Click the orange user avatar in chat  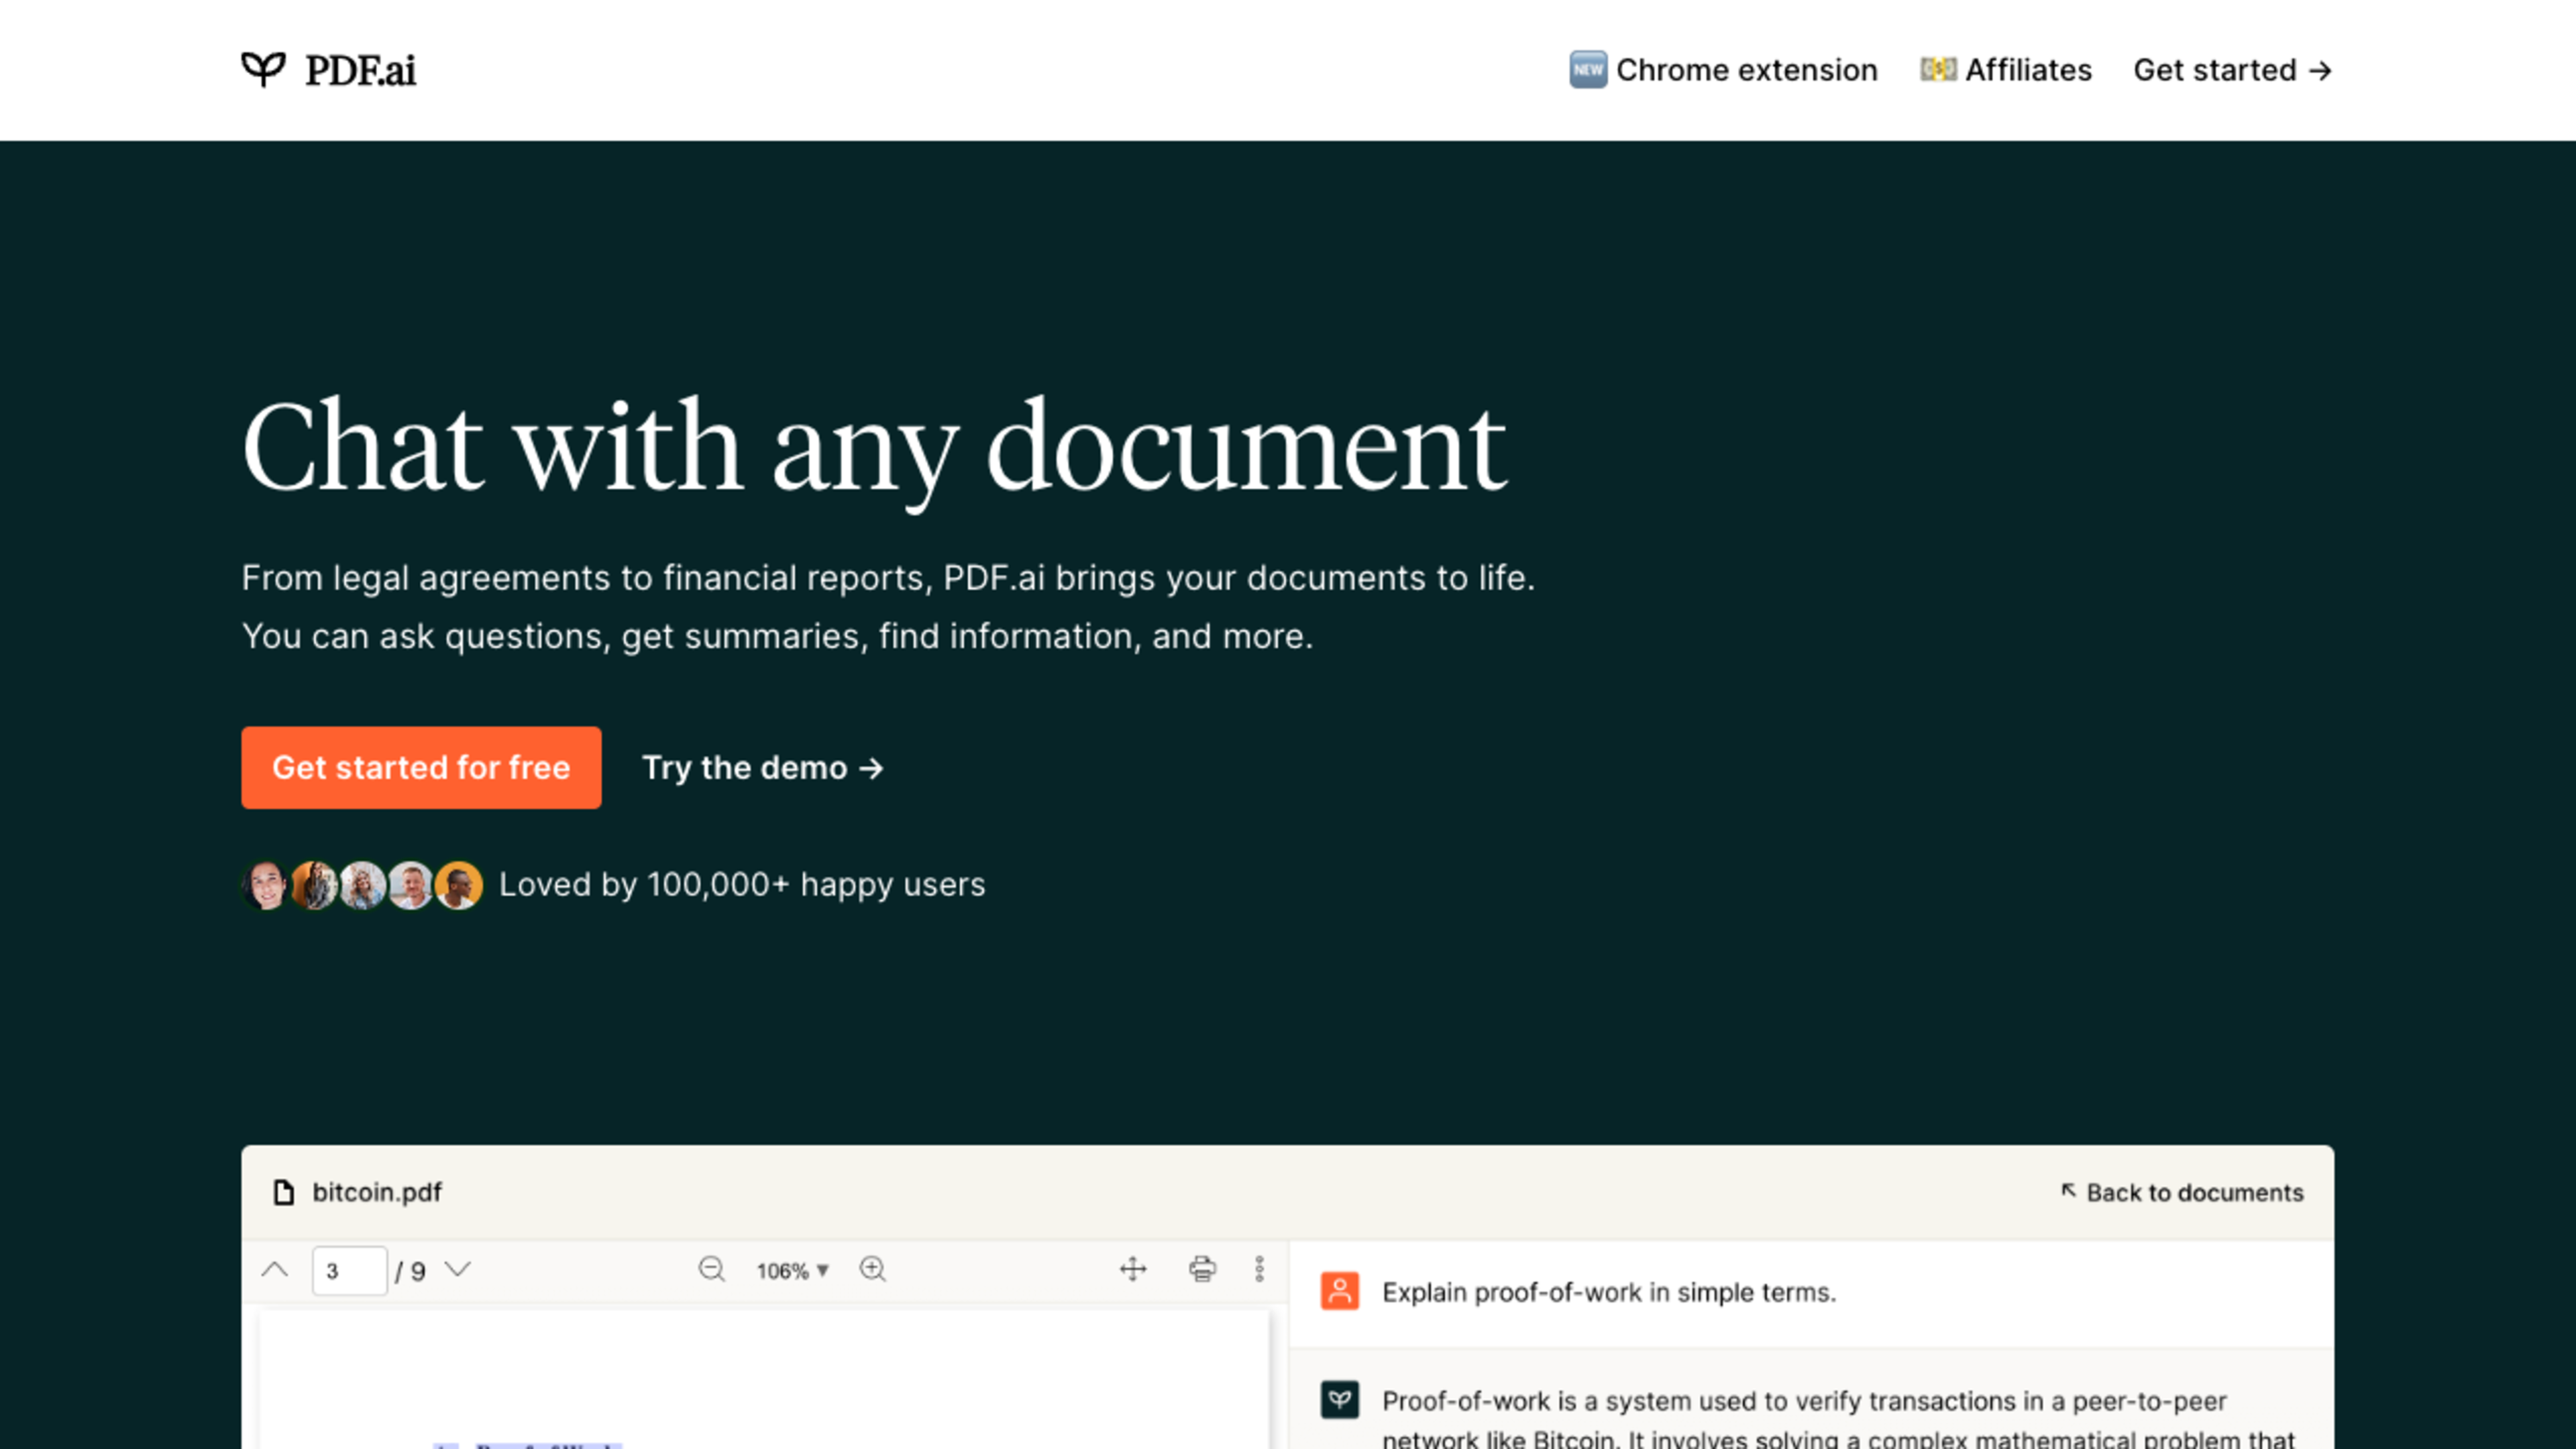1340,1291
